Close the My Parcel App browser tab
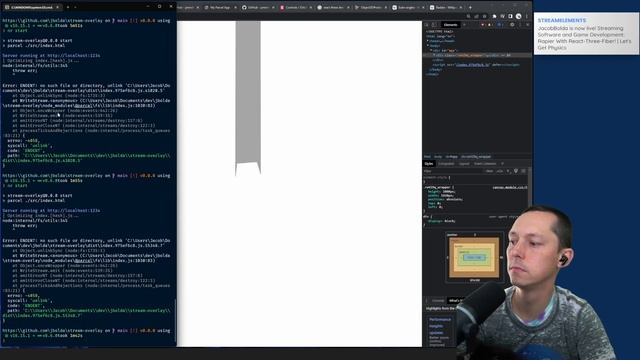 (x=236, y=7)
